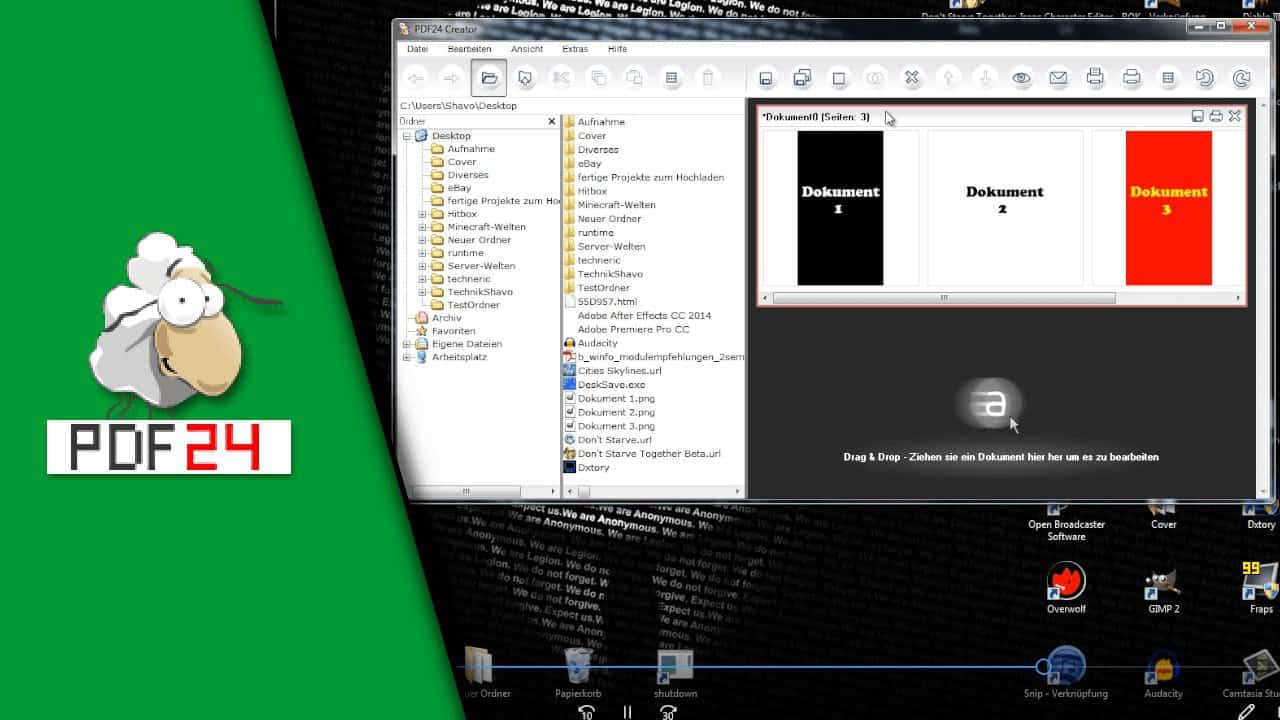Expand the Eigene Dateien tree node
This screenshot has width=1280, height=720.
[407, 344]
